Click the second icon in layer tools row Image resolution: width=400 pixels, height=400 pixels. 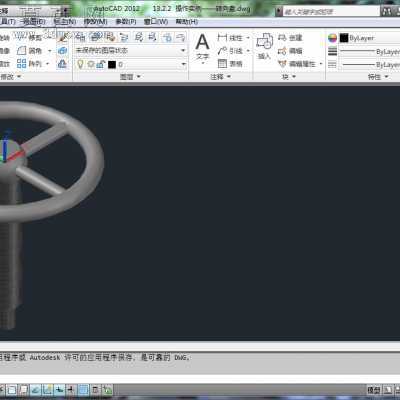(x=95, y=37)
